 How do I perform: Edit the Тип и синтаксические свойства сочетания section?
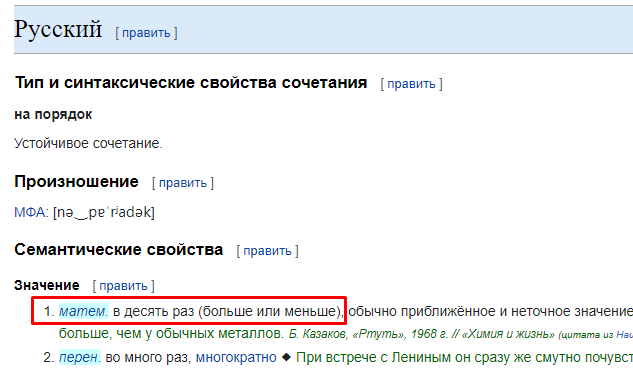(411, 84)
